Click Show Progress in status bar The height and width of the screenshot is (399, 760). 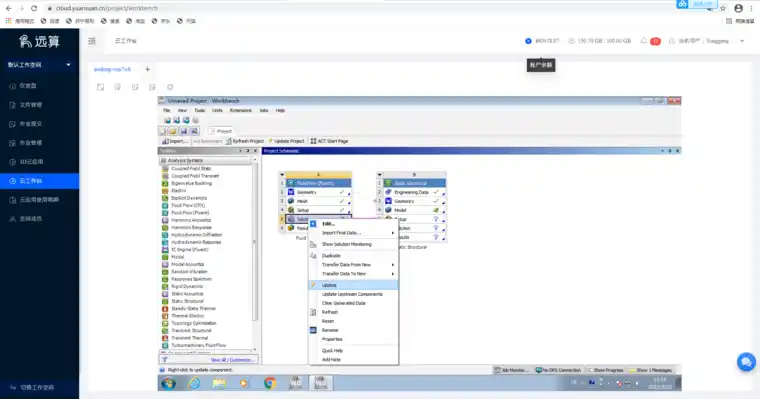[x=605, y=370]
